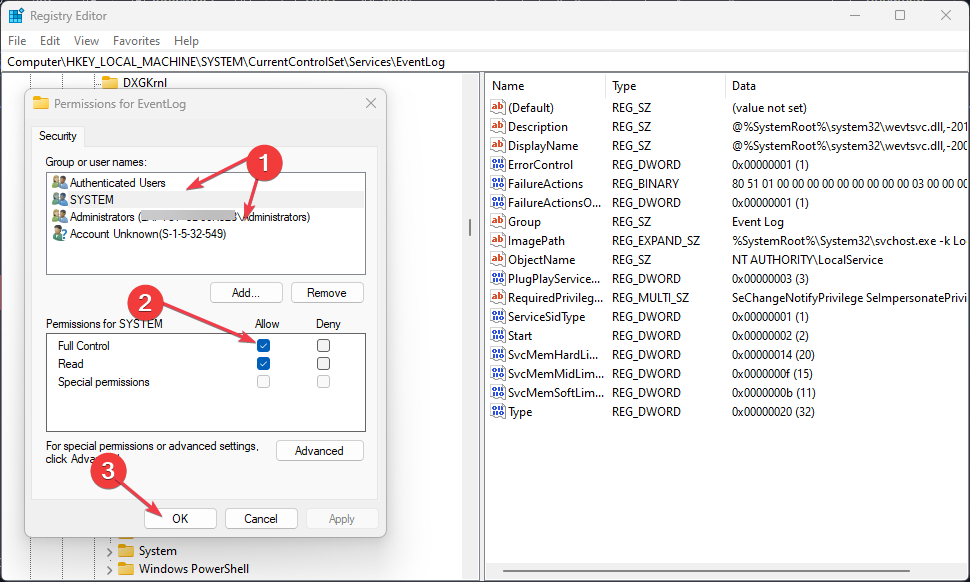
Task: Click '0x00000002 (2)' data of Start
Action: pyautogui.click(x=770, y=336)
